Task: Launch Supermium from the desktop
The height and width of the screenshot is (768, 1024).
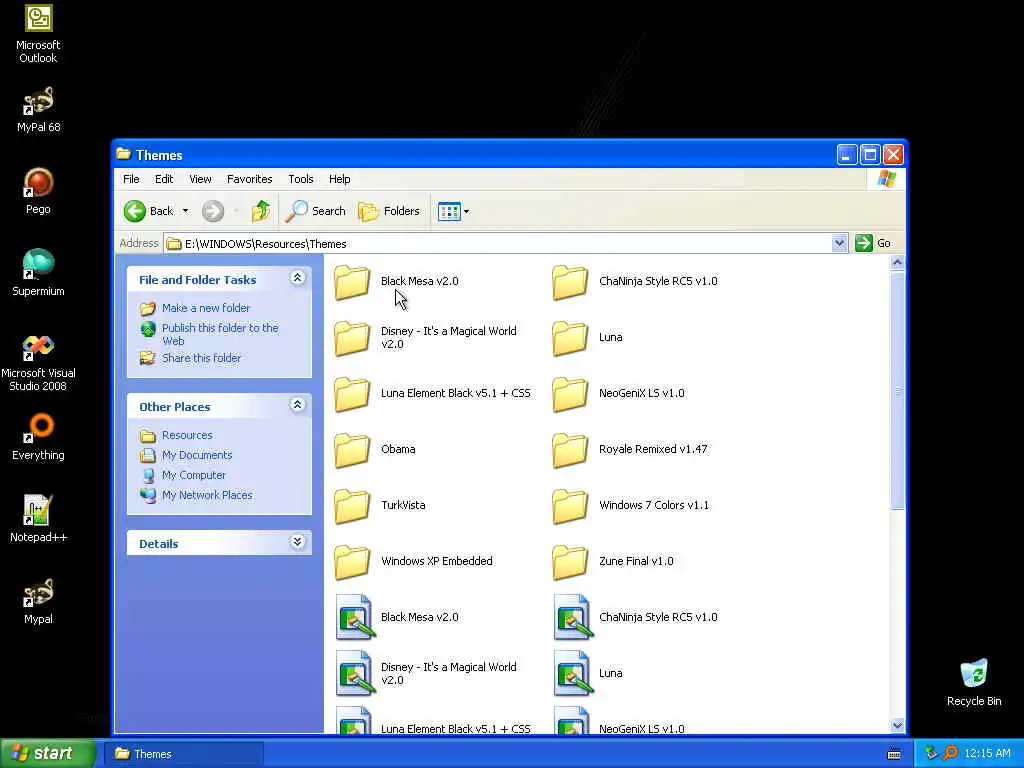Action: [38, 274]
